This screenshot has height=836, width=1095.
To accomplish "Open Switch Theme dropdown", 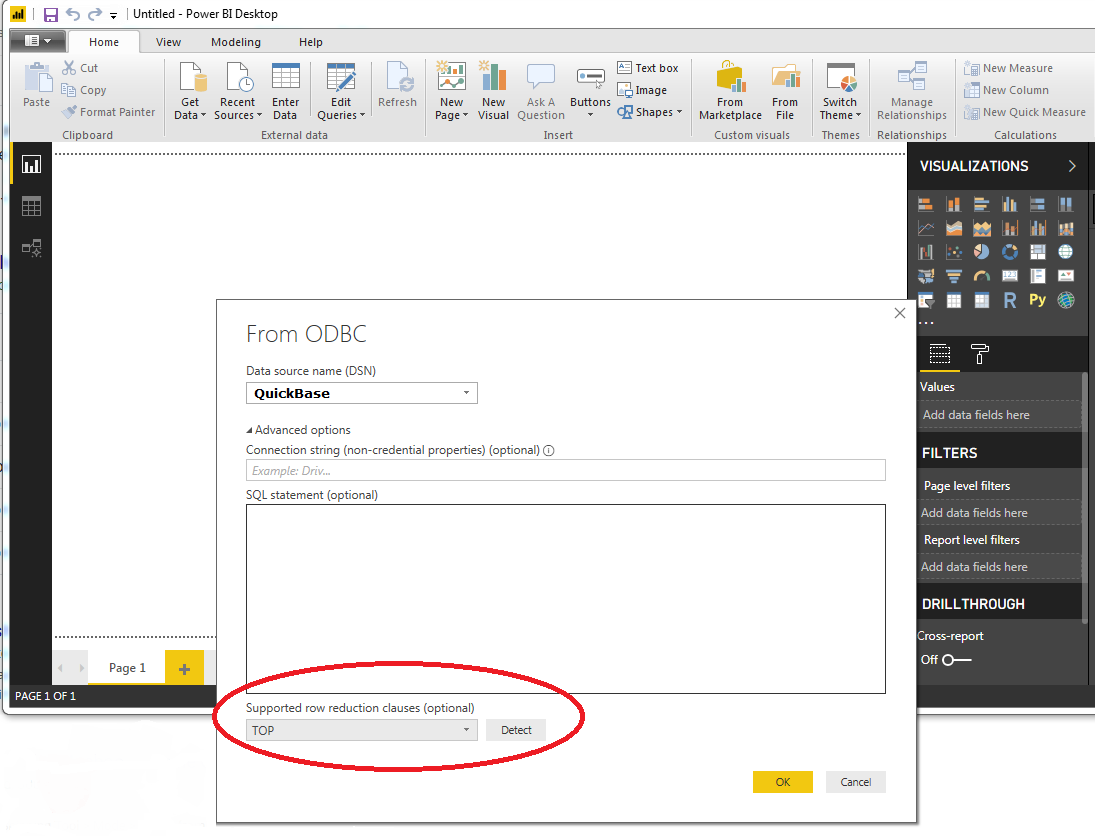I will [840, 91].
